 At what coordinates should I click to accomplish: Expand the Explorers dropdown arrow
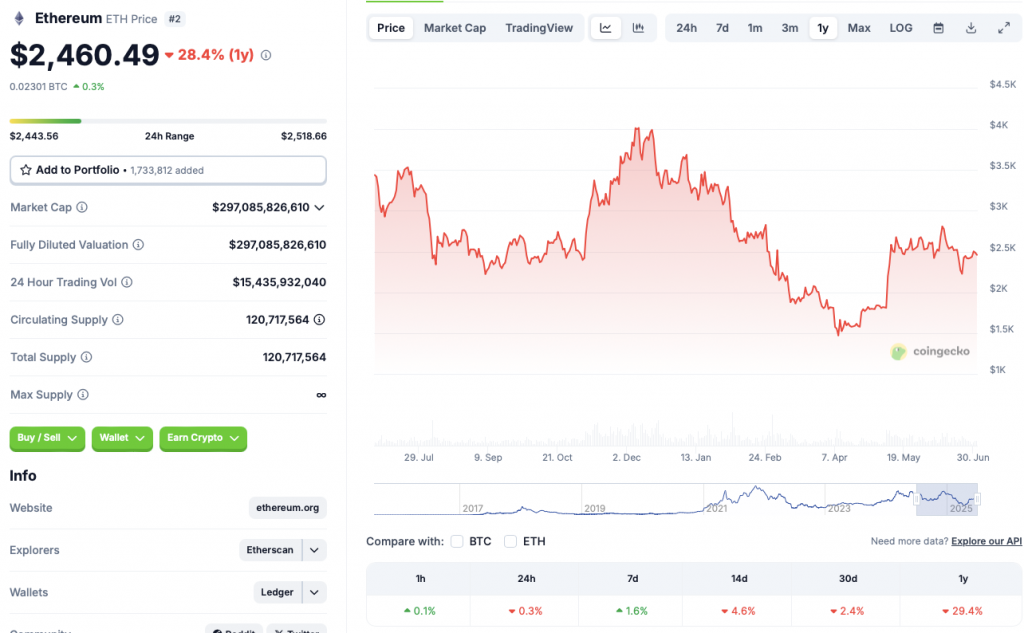click(x=314, y=551)
